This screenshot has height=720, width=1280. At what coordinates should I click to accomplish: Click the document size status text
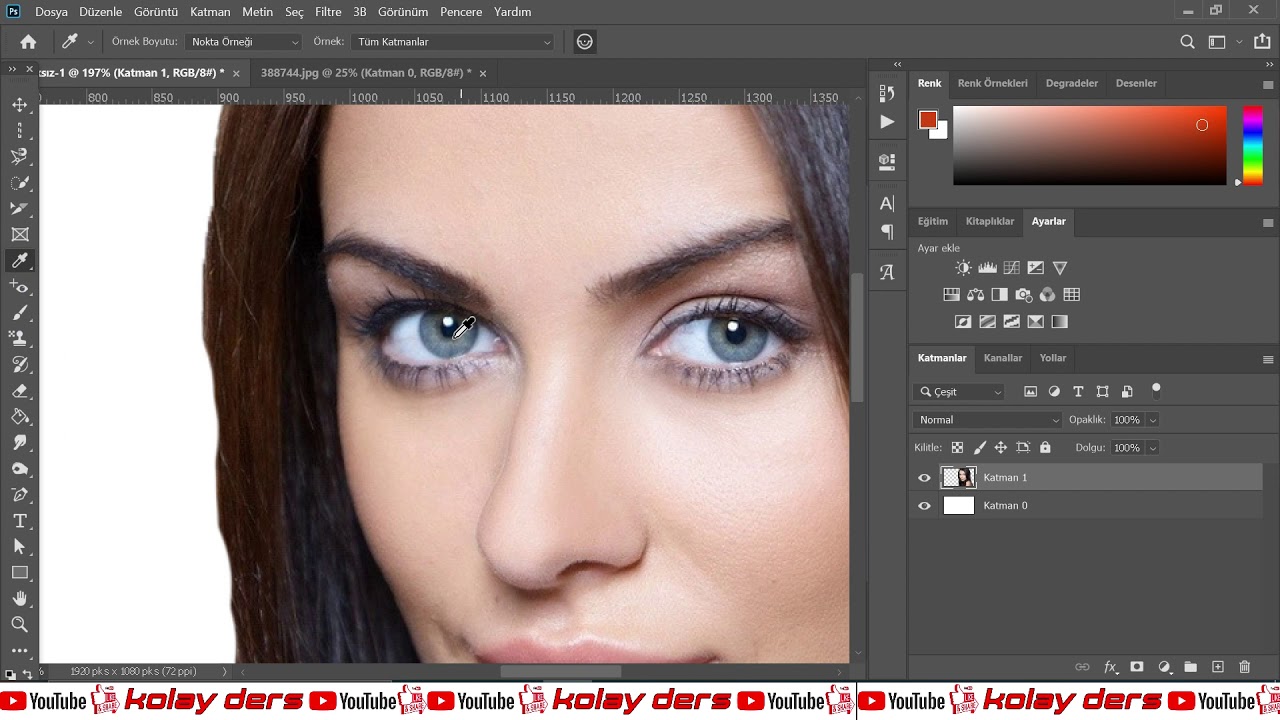tap(133, 672)
